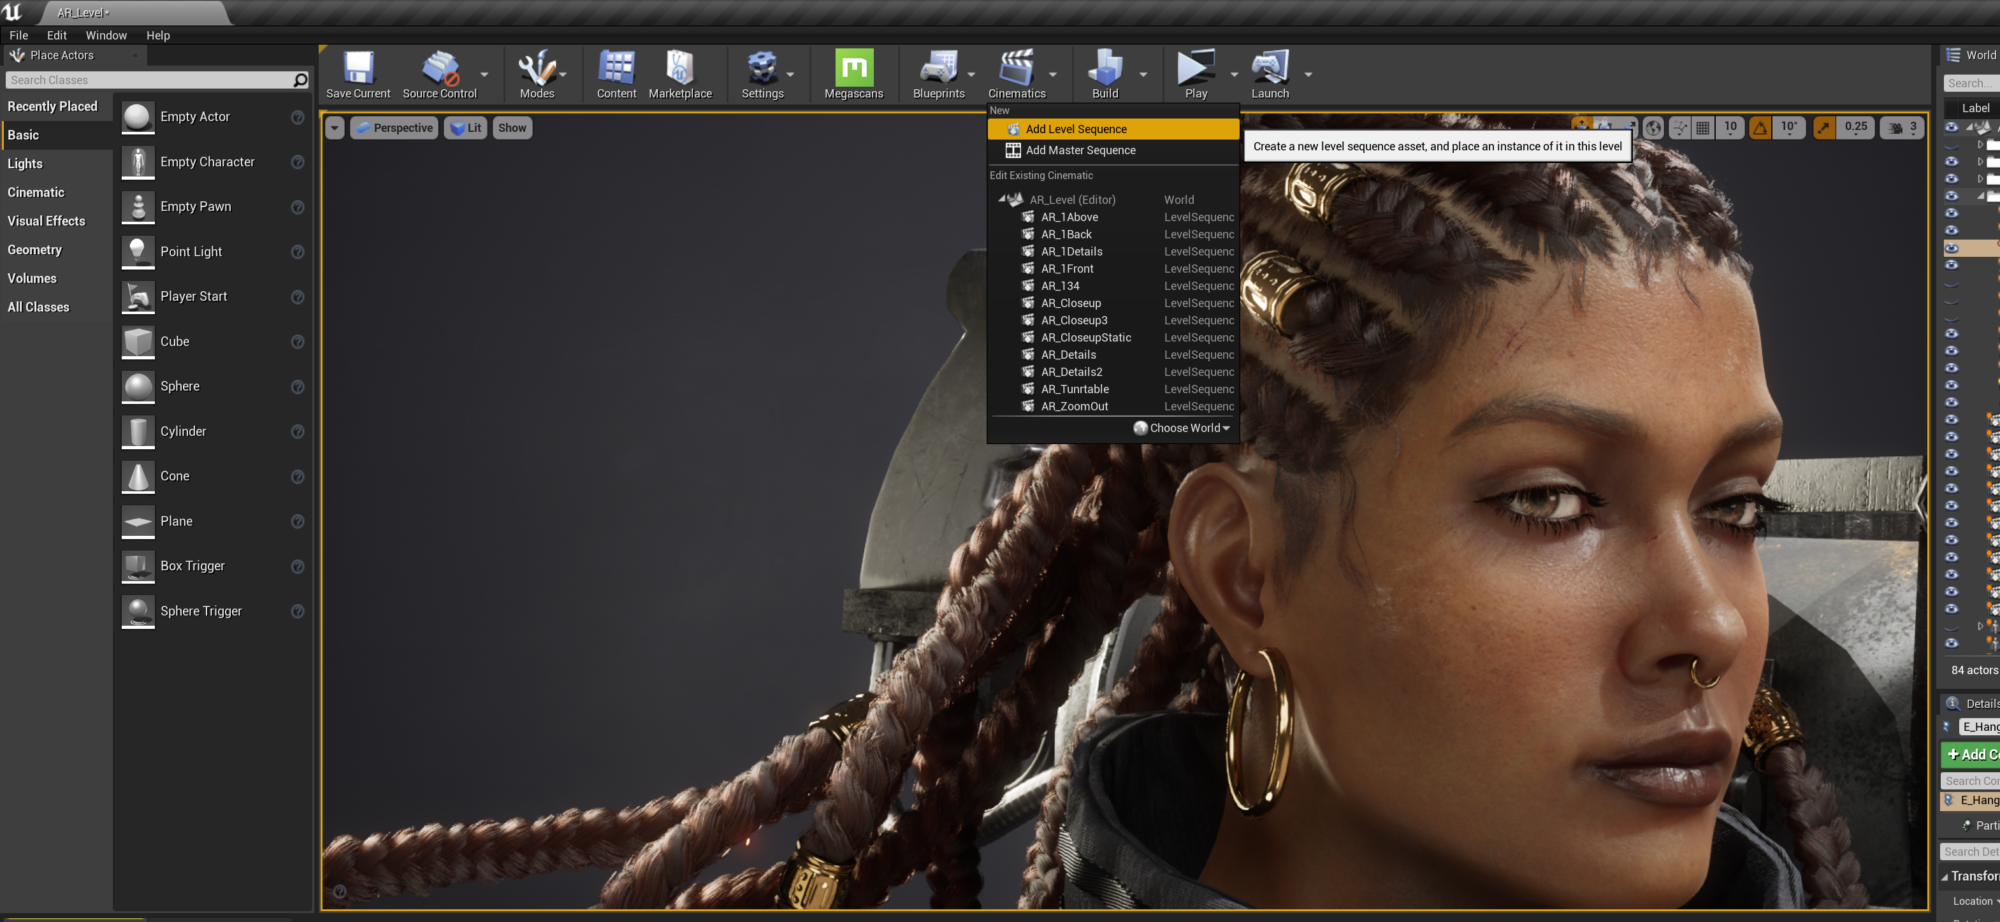Open the Perspective viewport dropdown

point(393,127)
